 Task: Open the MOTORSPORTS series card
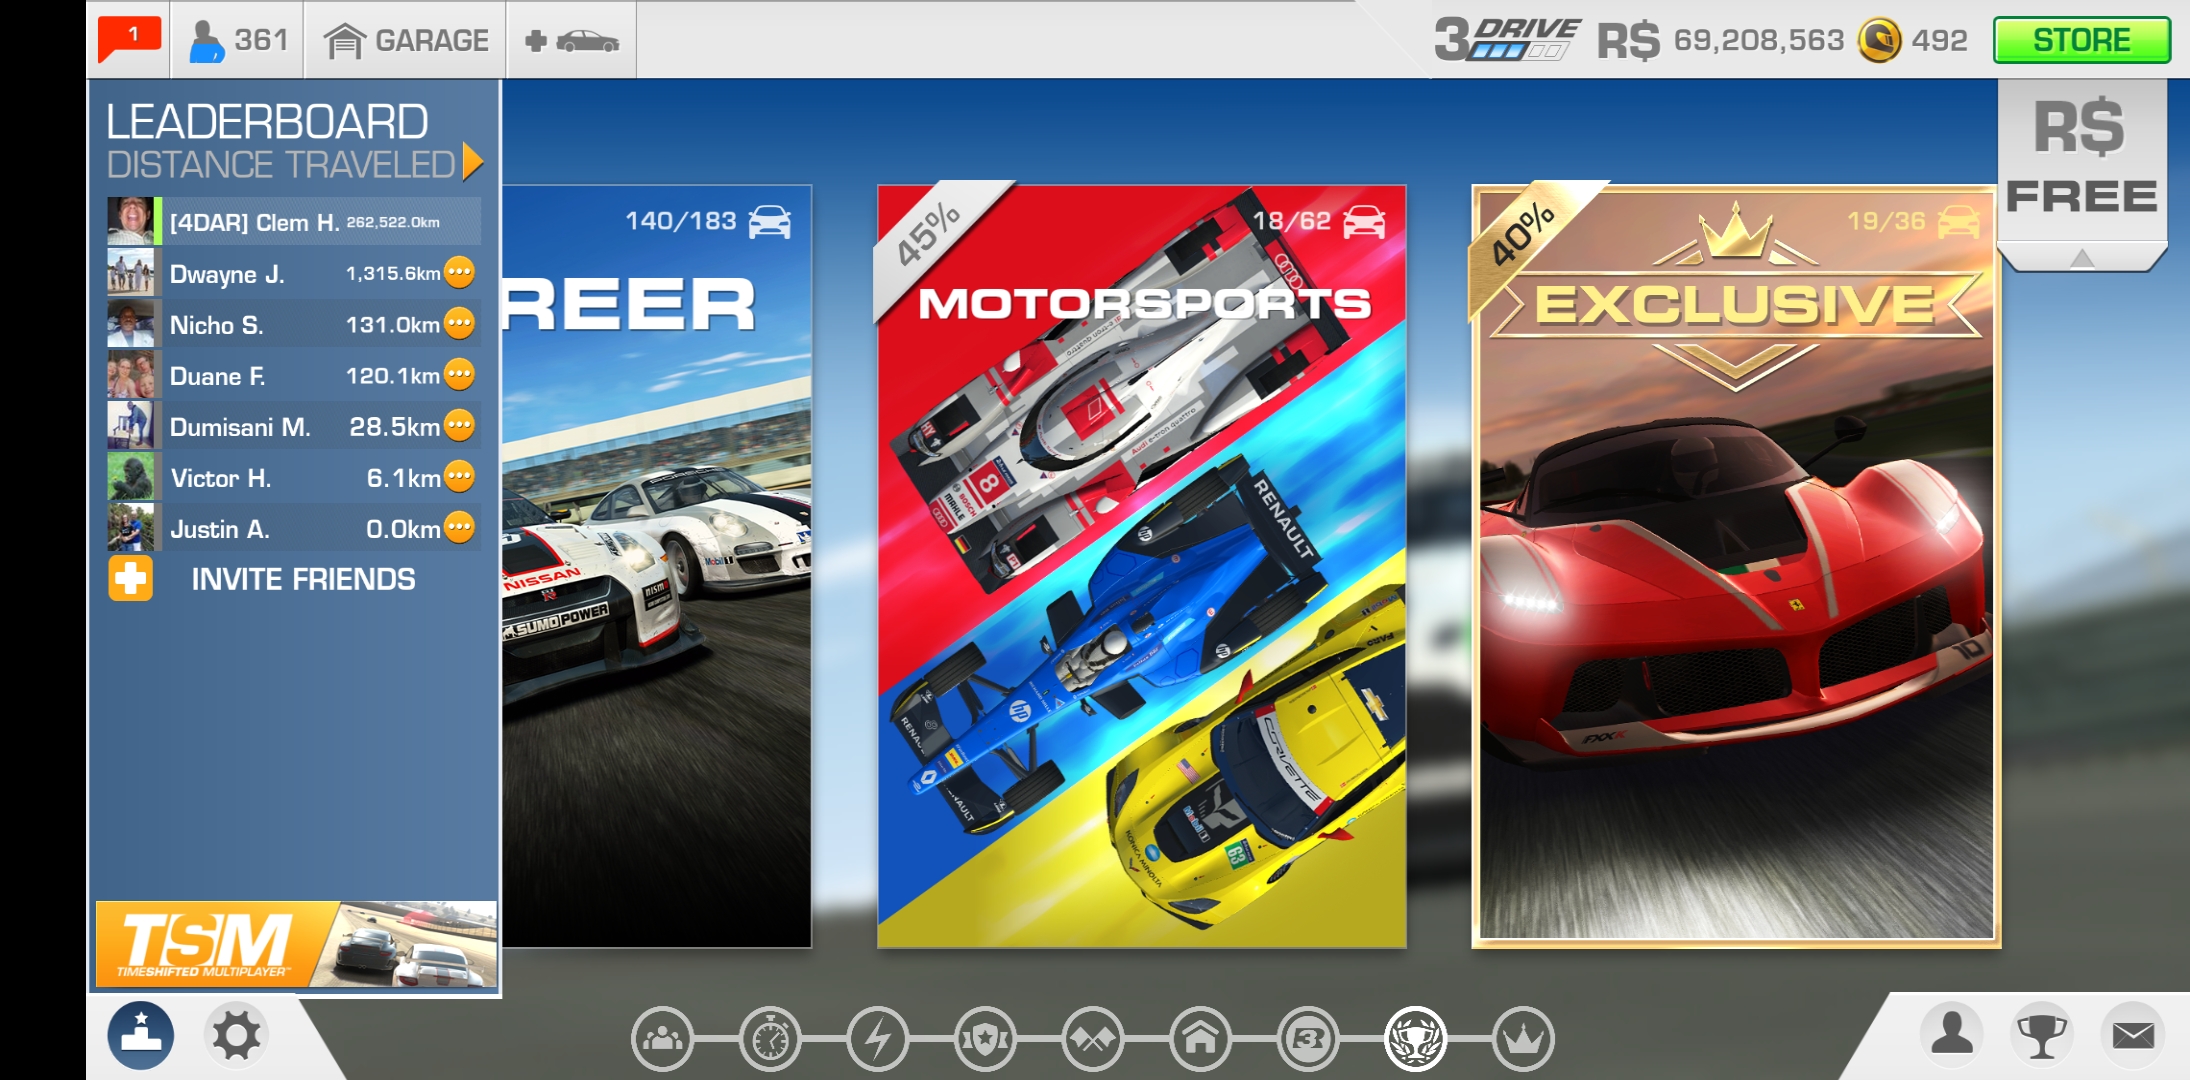pyautogui.click(x=1141, y=565)
